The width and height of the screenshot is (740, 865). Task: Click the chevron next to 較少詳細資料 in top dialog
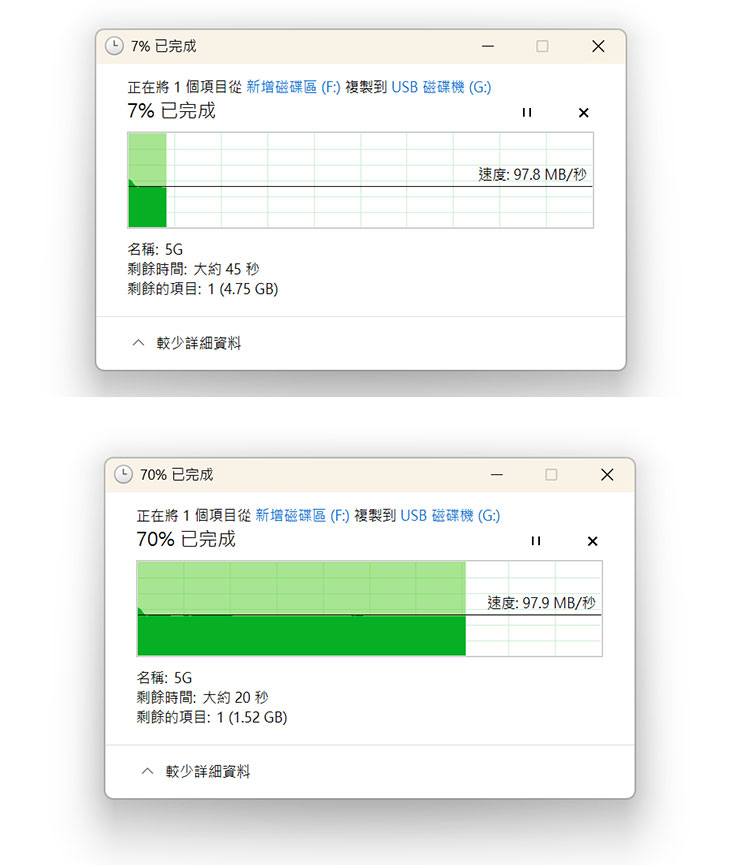138,342
